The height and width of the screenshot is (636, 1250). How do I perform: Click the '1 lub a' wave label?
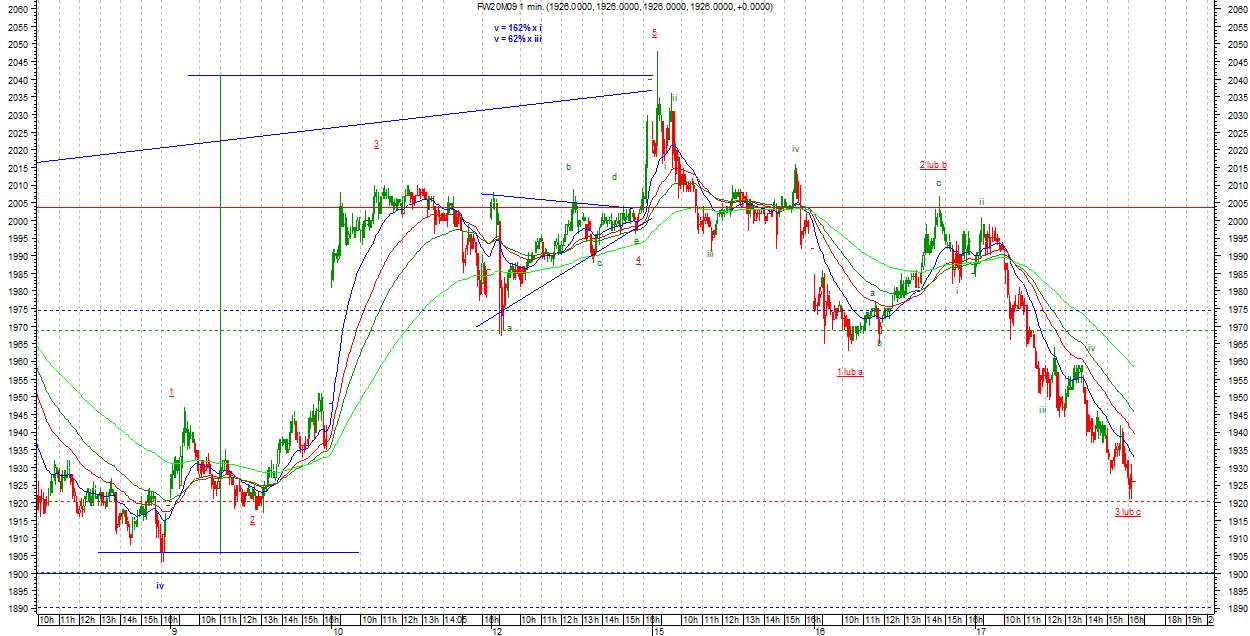pos(850,372)
